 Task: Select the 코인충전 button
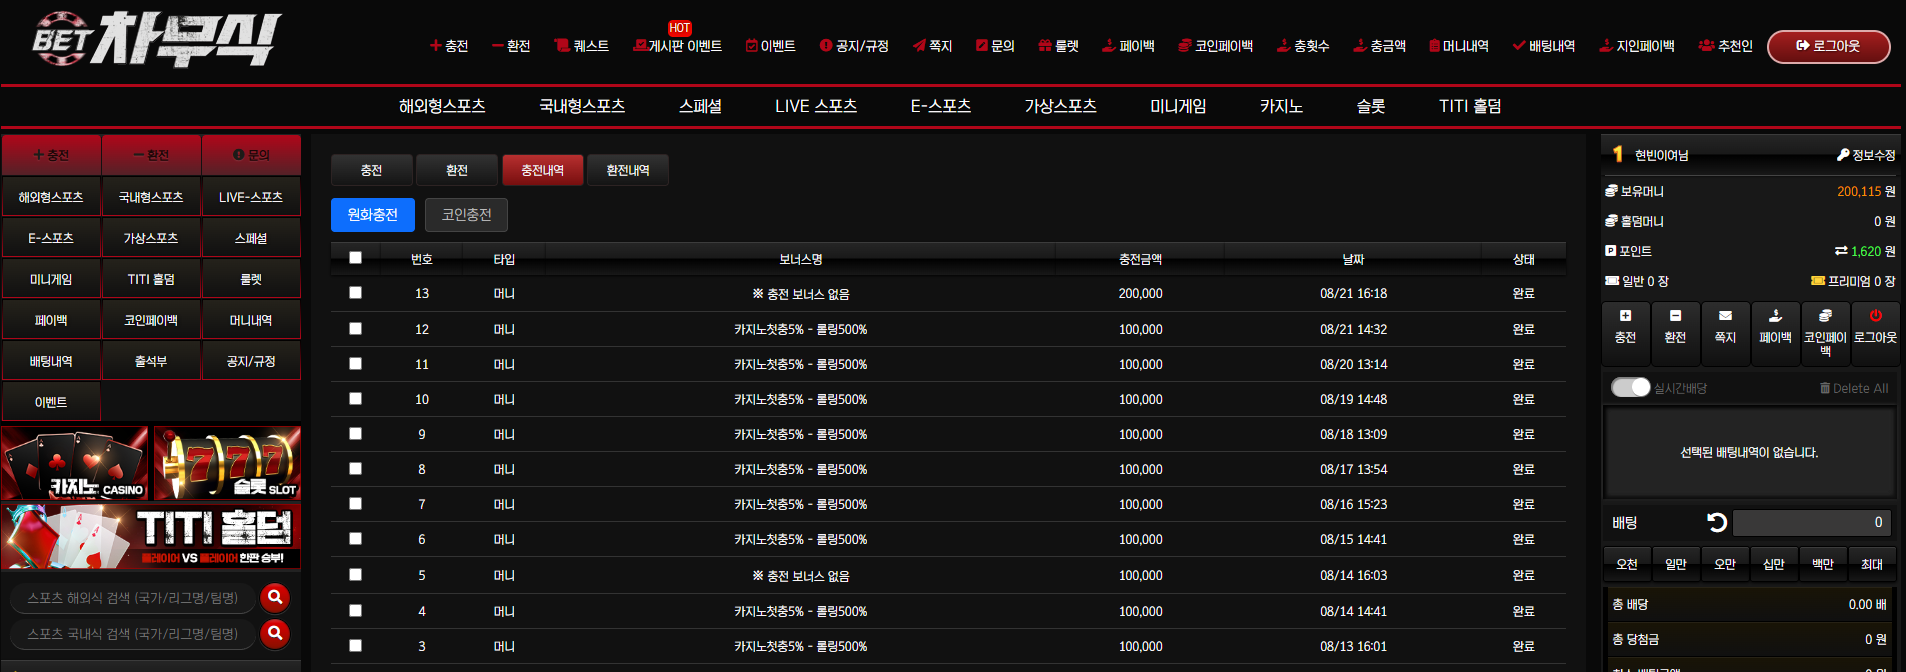tap(467, 215)
